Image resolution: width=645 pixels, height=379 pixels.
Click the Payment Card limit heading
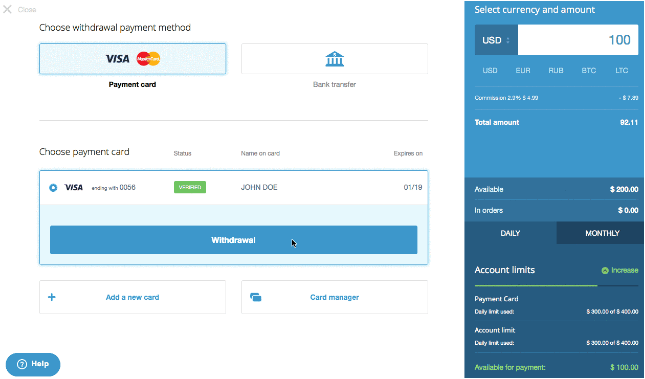496,299
